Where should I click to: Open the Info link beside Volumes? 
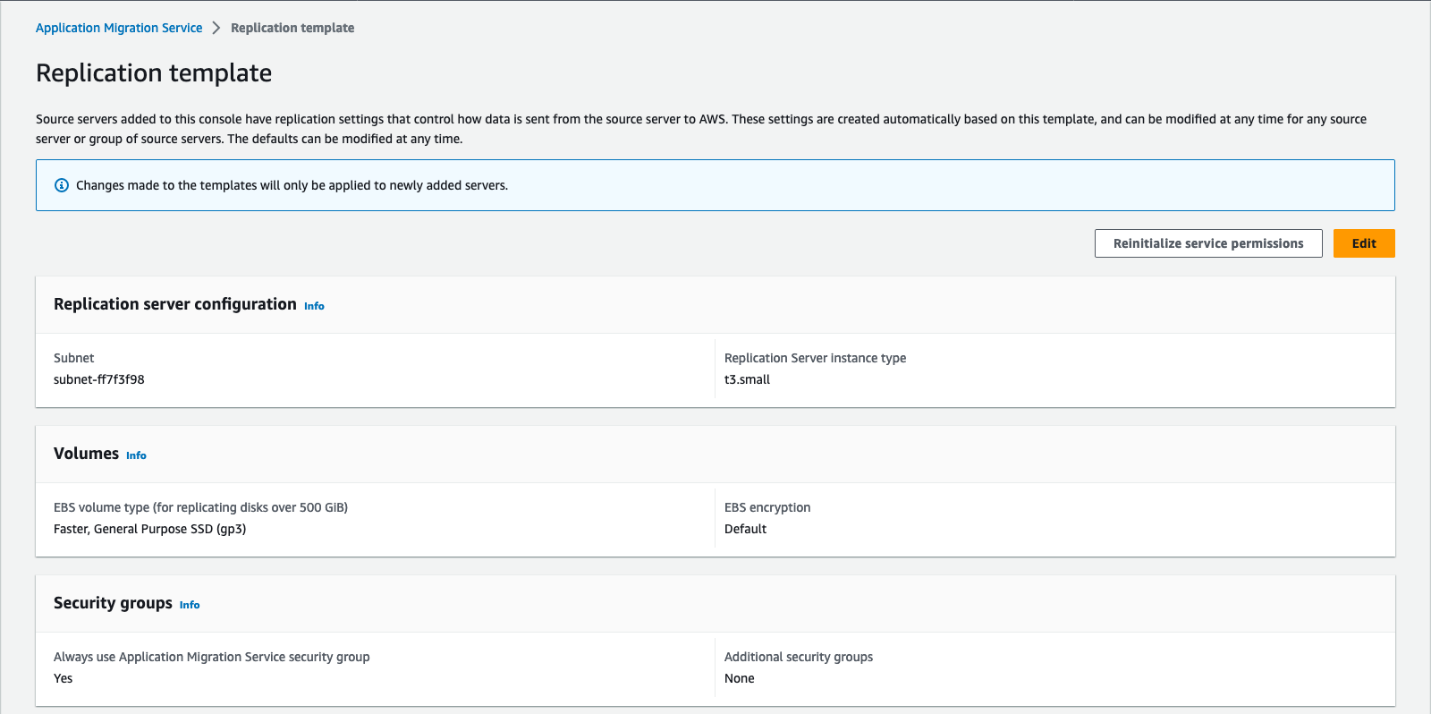pyautogui.click(x=136, y=455)
